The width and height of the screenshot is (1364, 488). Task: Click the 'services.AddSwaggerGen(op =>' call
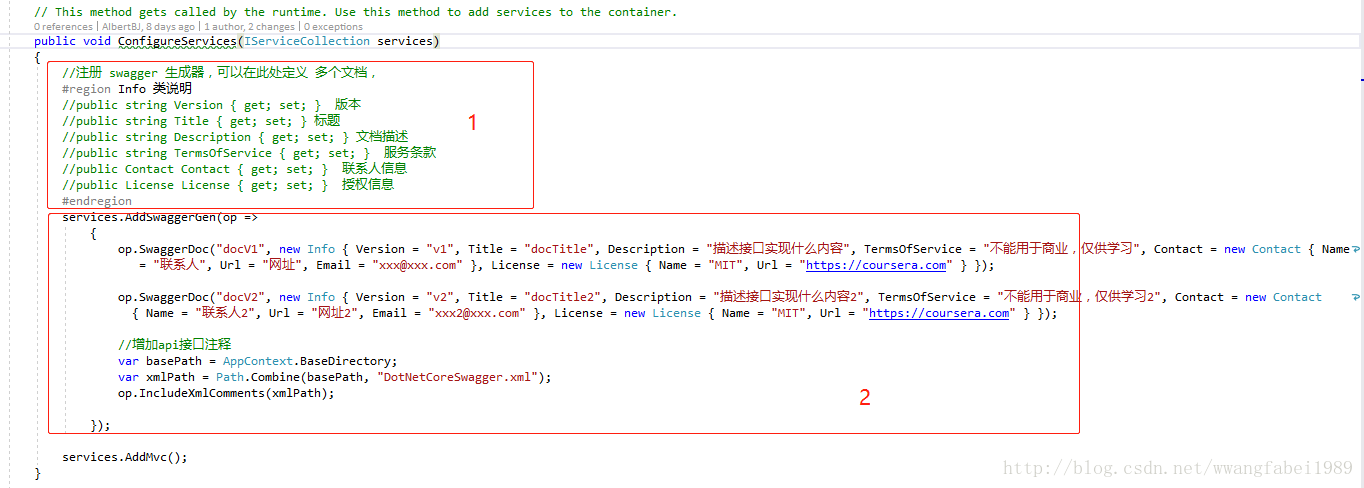pyautogui.click(x=160, y=217)
